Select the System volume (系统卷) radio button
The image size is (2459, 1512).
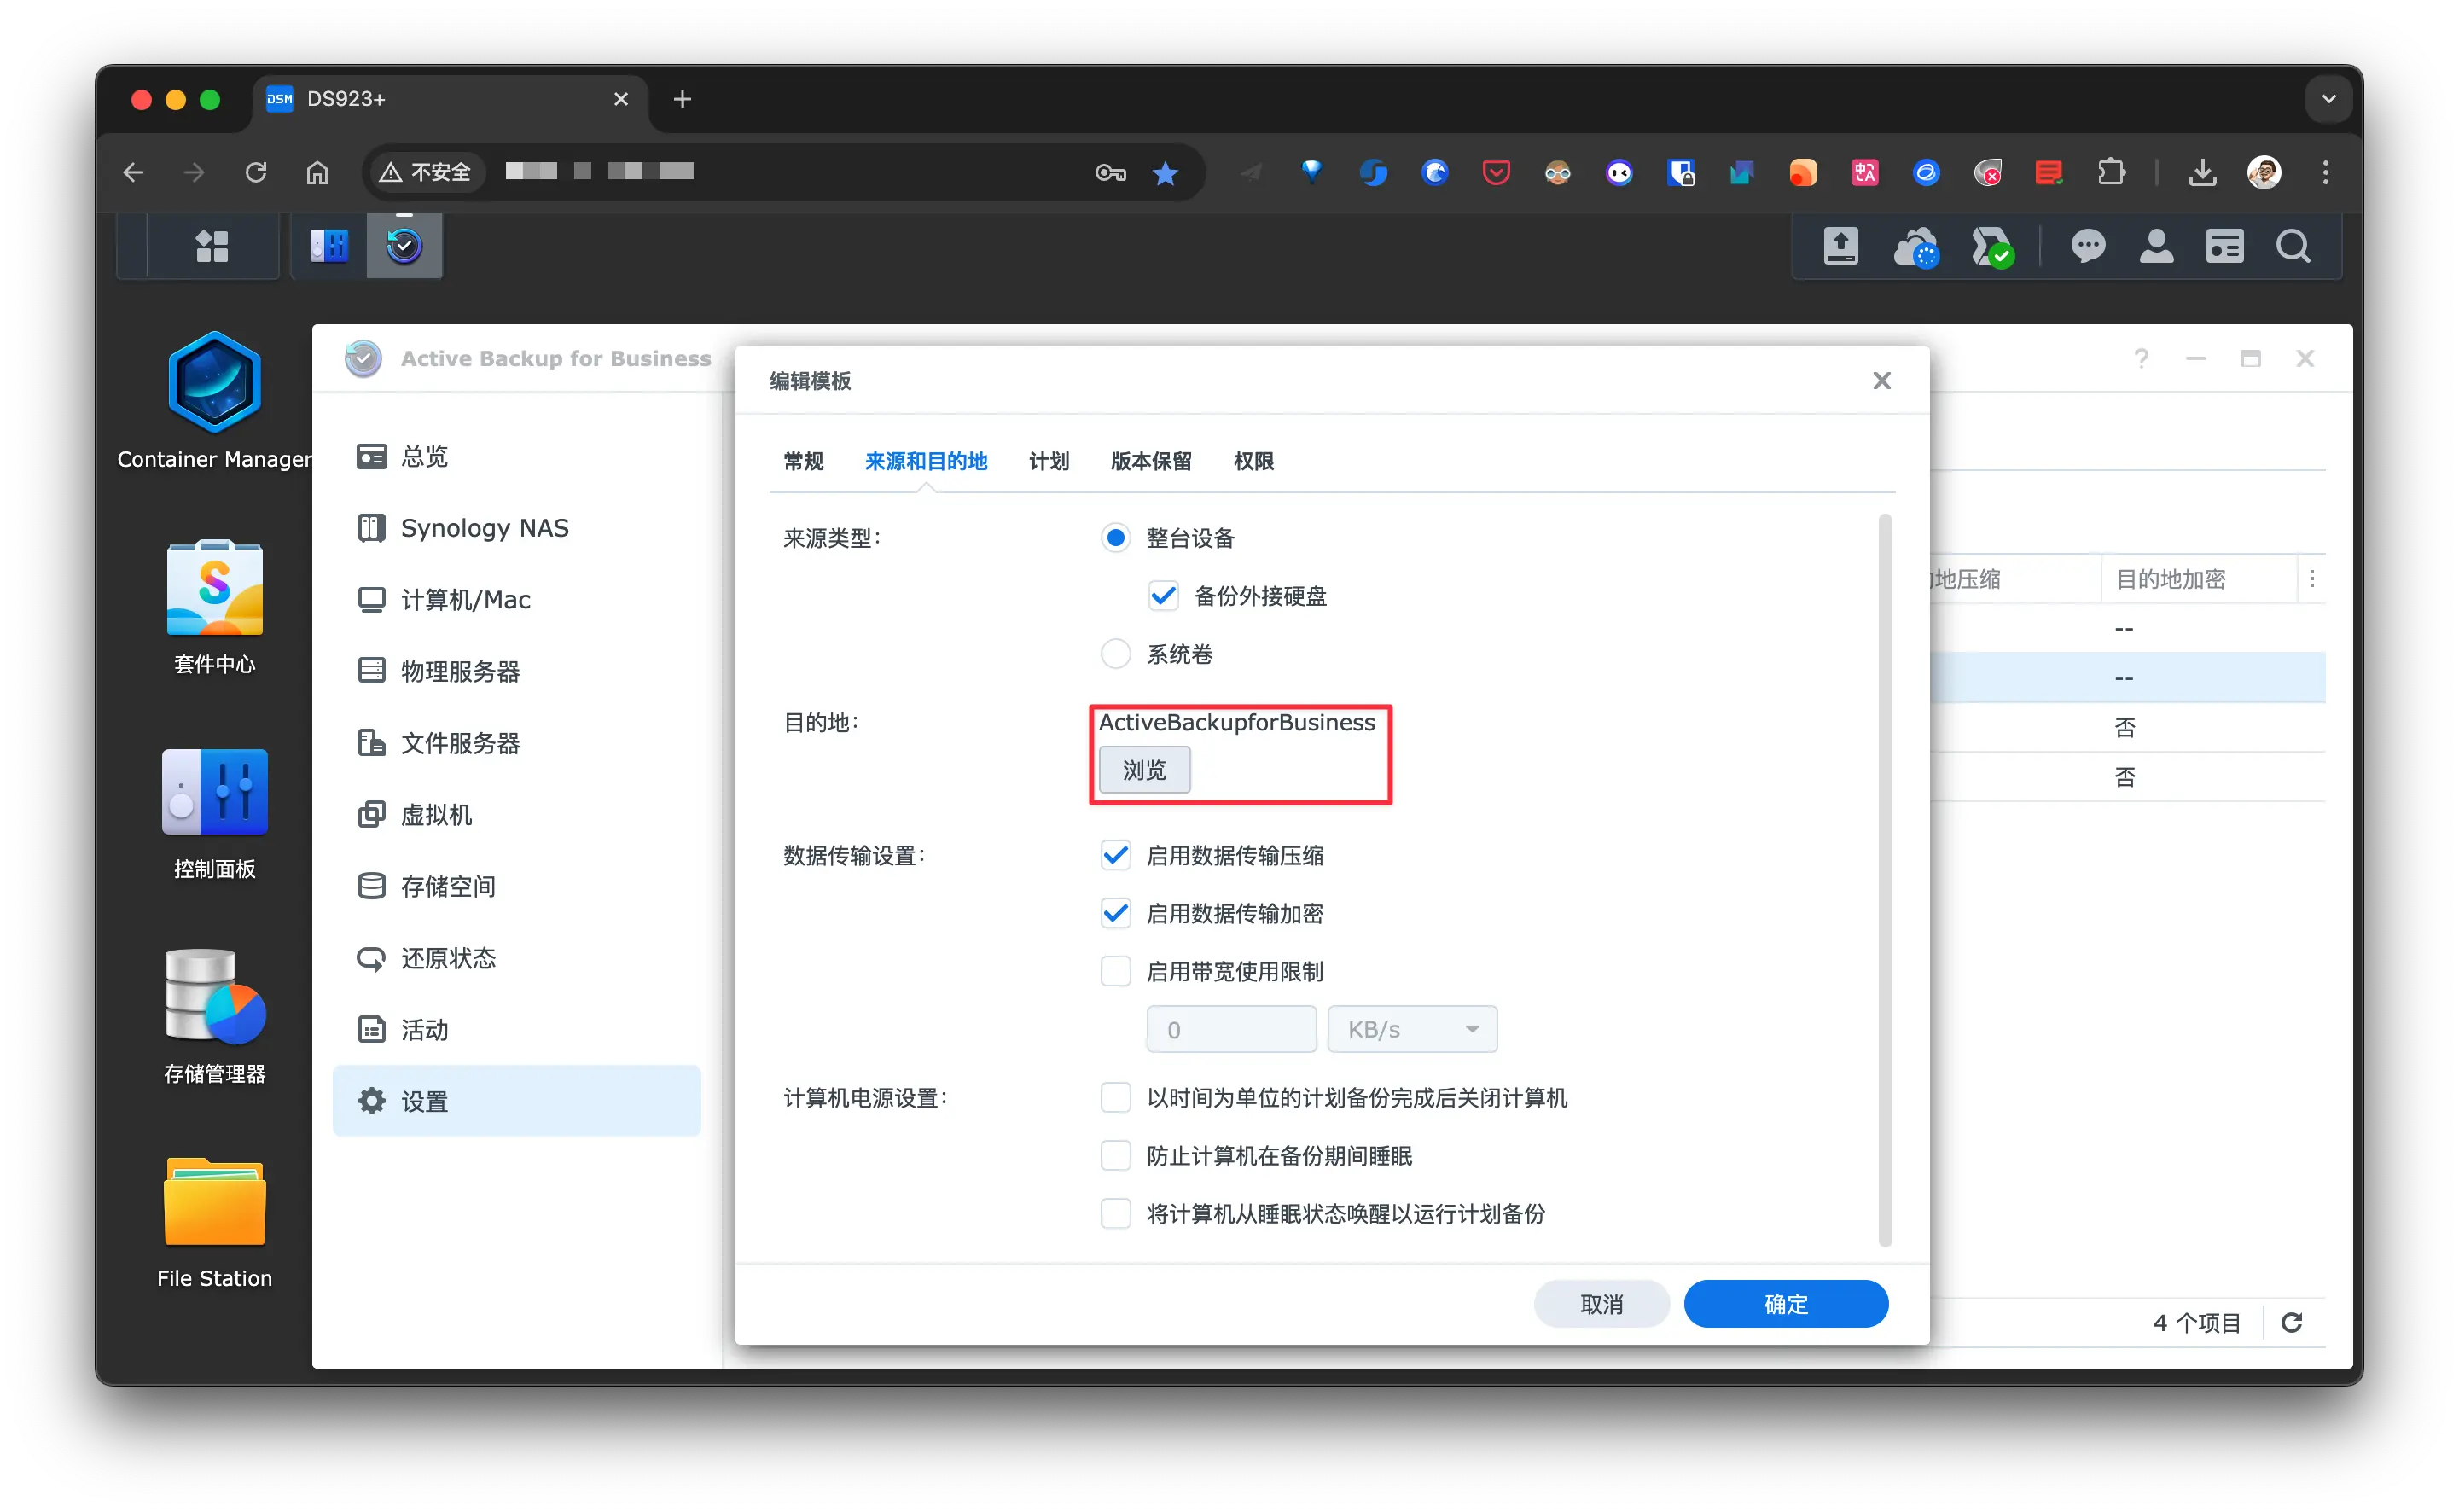pos(1115,654)
